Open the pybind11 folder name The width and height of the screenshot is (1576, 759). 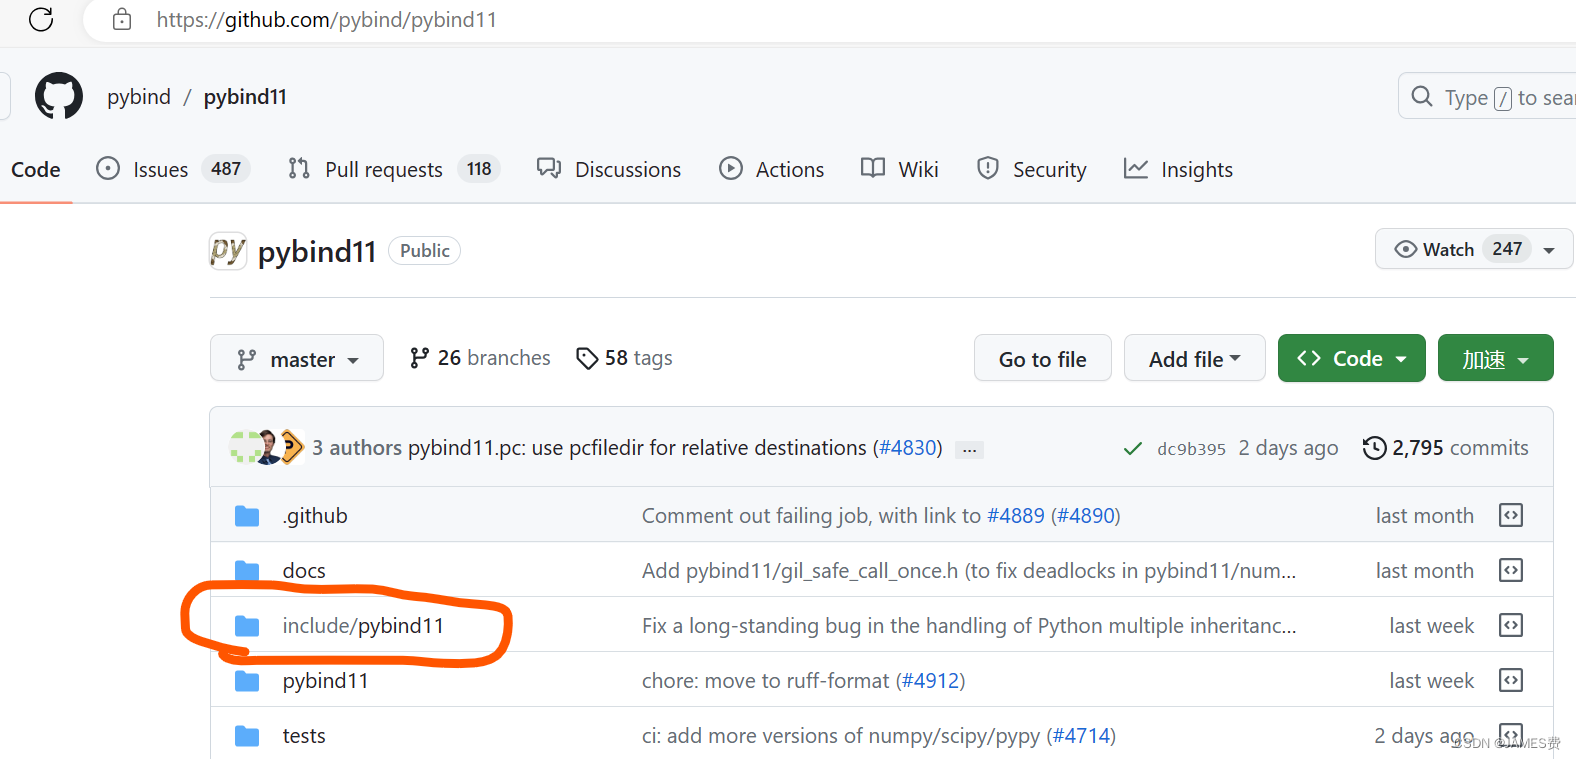[x=325, y=681]
